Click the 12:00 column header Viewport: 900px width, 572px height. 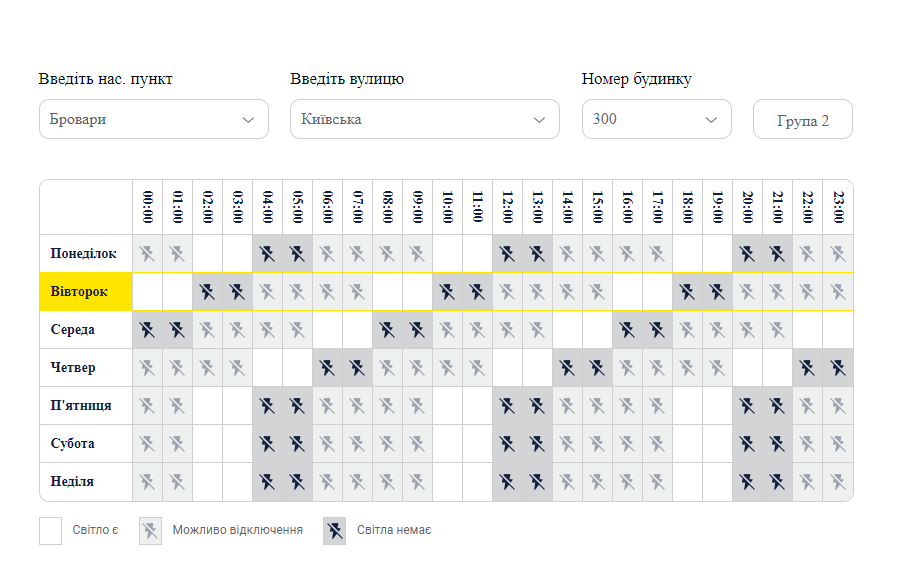507,207
